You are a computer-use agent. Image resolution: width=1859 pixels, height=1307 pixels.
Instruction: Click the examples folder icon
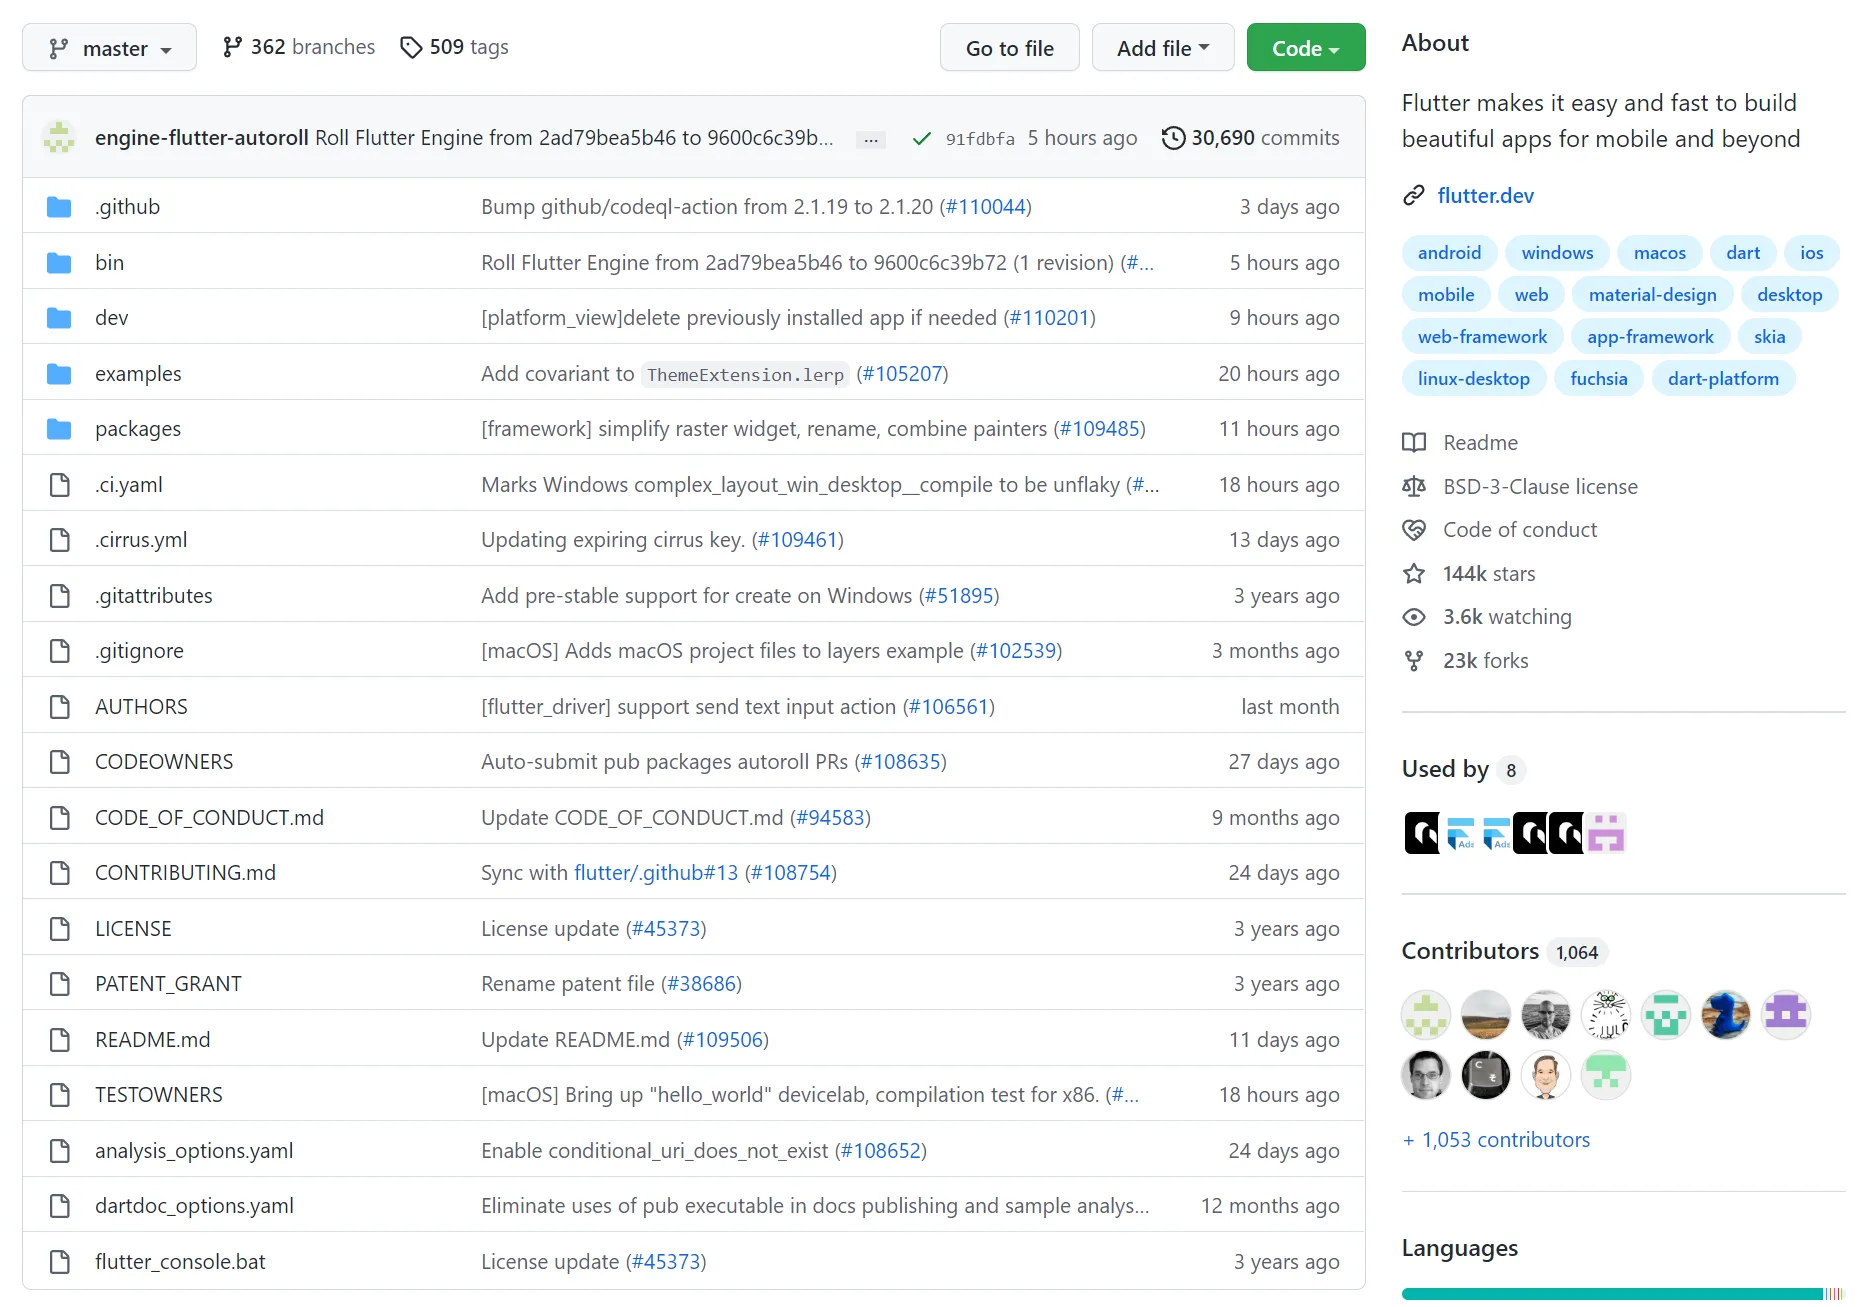click(x=59, y=374)
